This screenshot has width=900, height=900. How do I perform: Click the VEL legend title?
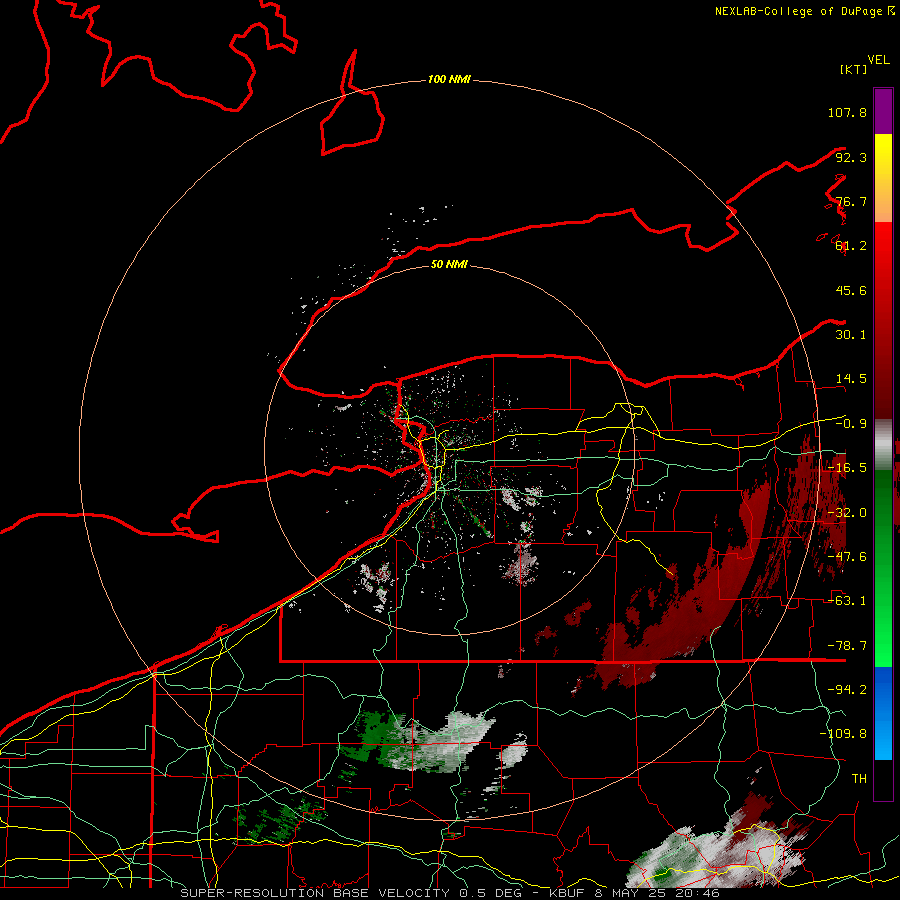pyautogui.click(x=878, y=60)
